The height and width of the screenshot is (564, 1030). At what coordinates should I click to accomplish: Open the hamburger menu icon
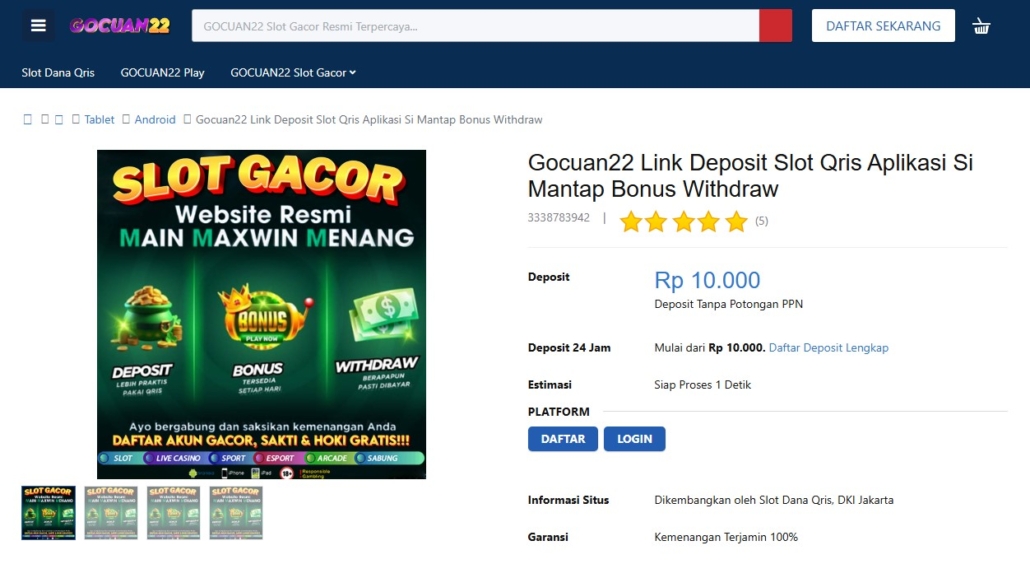click(38, 26)
